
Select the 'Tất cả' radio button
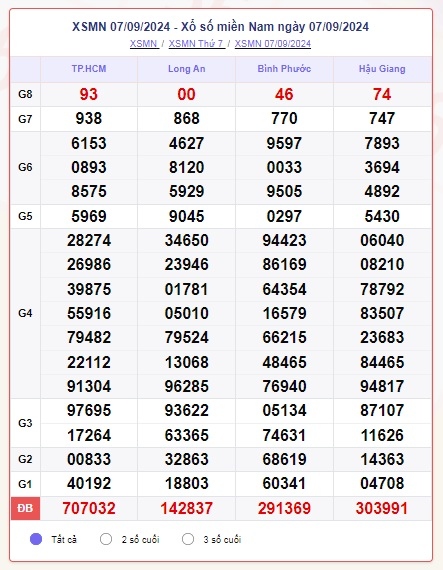[x=36, y=539]
